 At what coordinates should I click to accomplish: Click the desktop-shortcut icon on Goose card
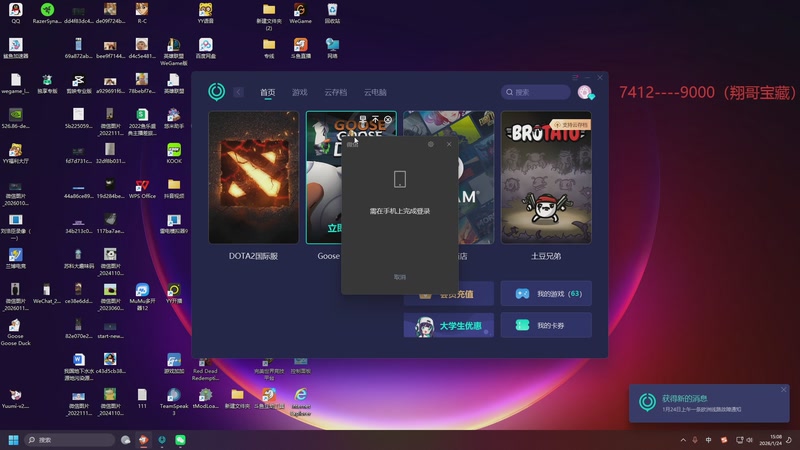pyautogui.click(x=363, y=119)
